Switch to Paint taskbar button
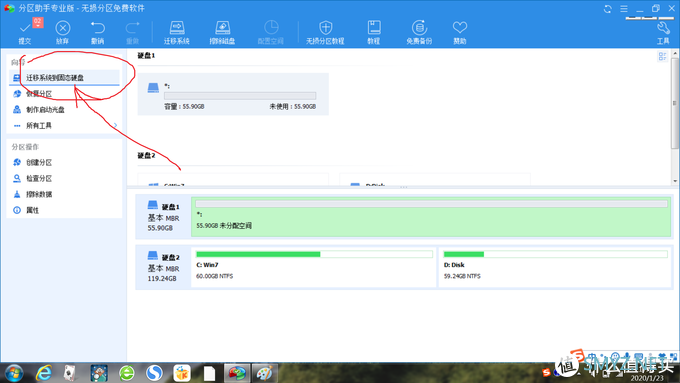Viewport: 680px width, 383px height. coord(265,373)
